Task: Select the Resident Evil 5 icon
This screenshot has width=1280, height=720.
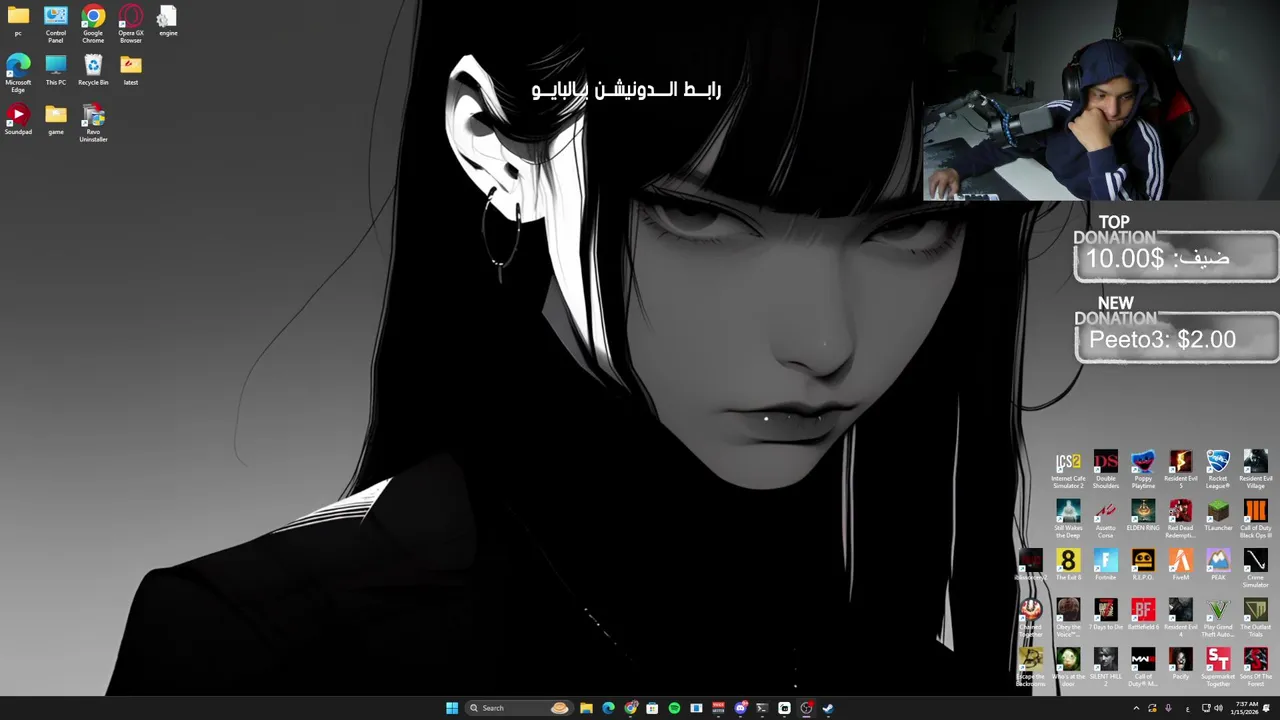Action: click(x=1181, y=471)
